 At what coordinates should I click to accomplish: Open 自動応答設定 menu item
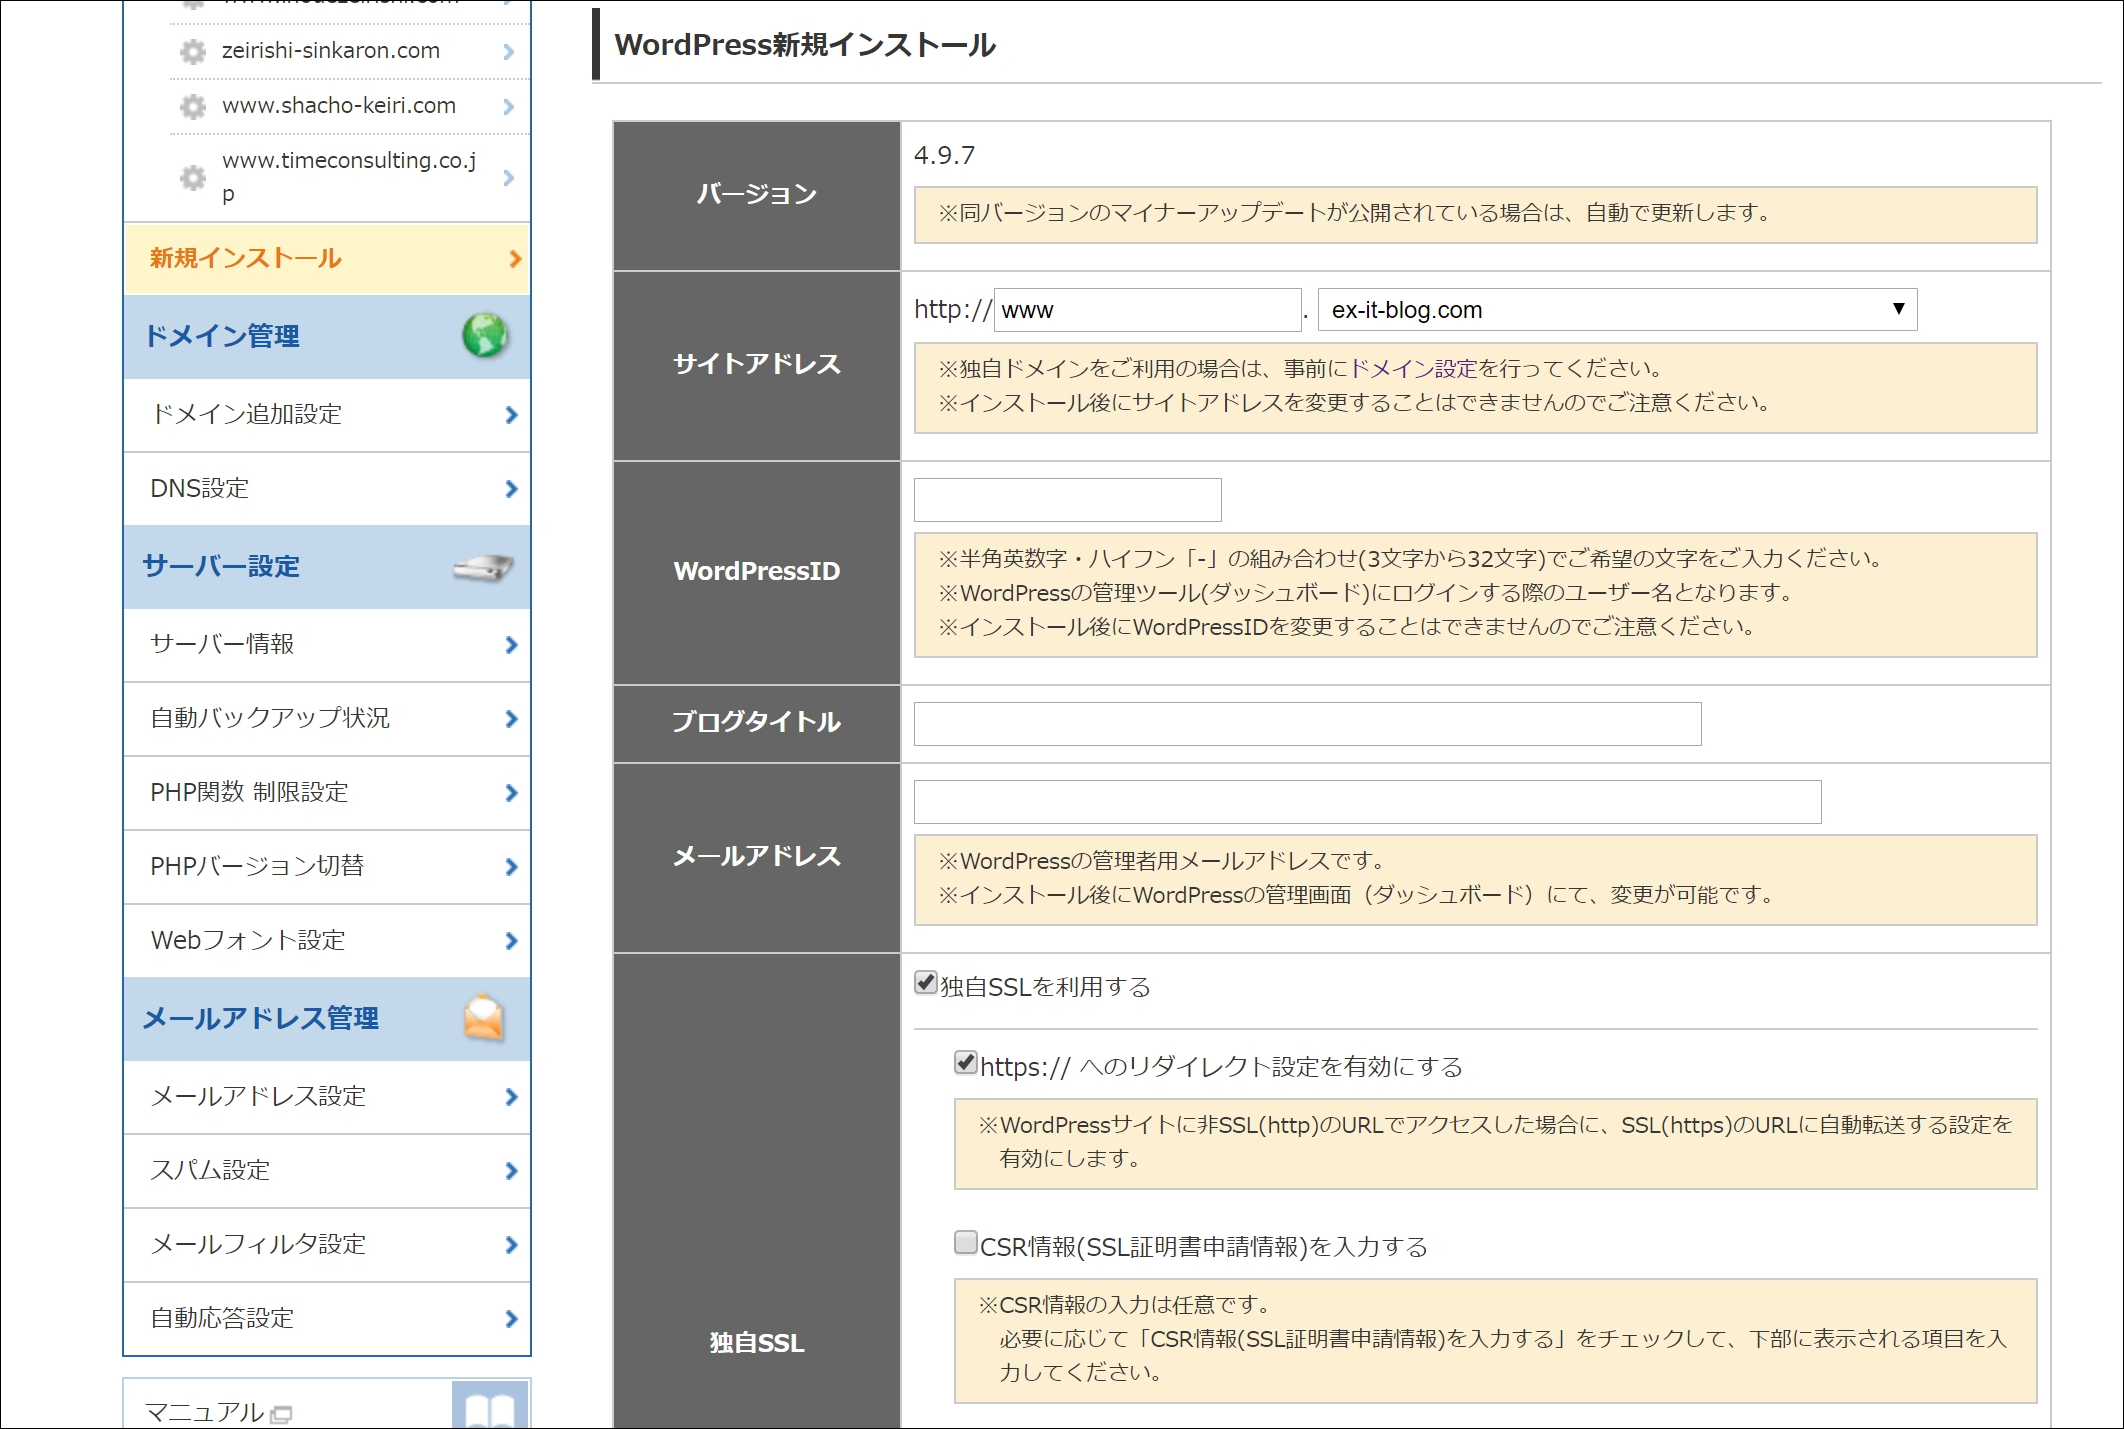(327, 1319)
